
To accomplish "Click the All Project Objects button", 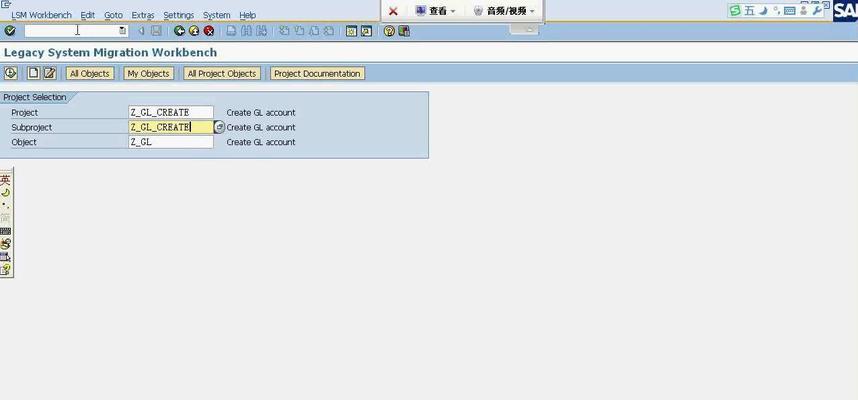I will point(222,73).
